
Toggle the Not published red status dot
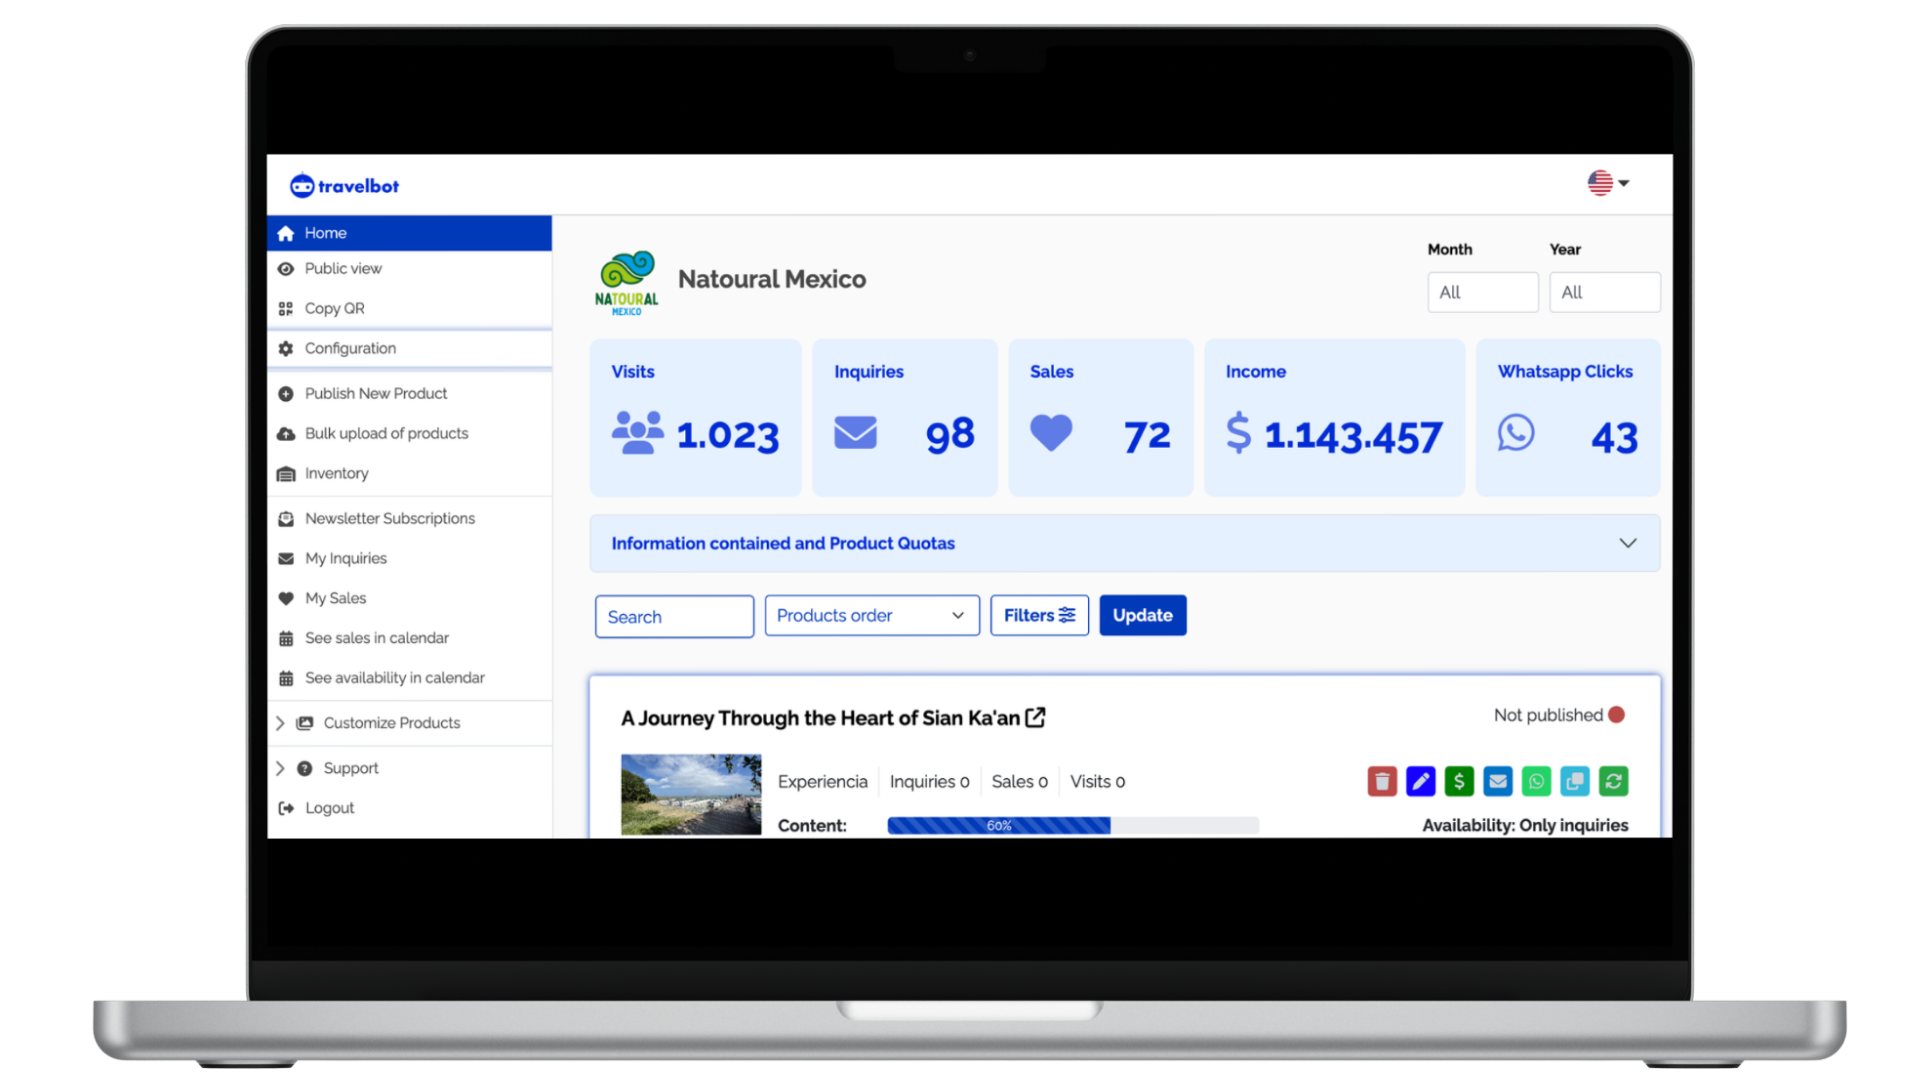point(1617,715)
